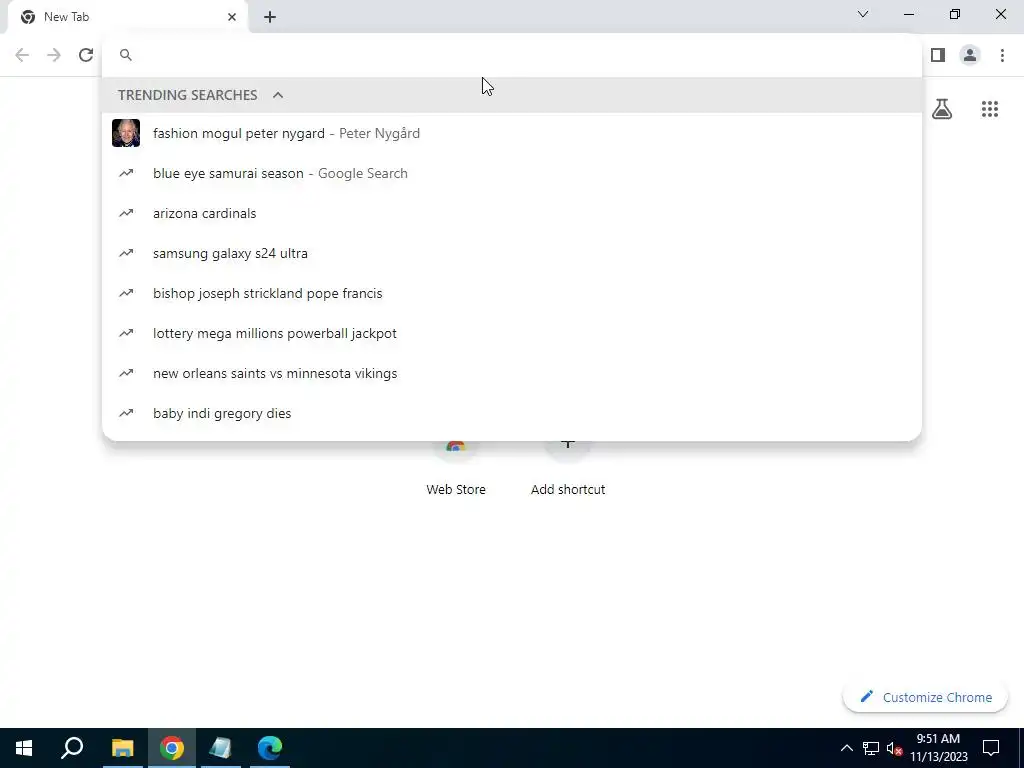Click Peter Nygård thumbnail photo
Image resolution: width=1024 pixels, height=768 pixels.
[126, 133]
